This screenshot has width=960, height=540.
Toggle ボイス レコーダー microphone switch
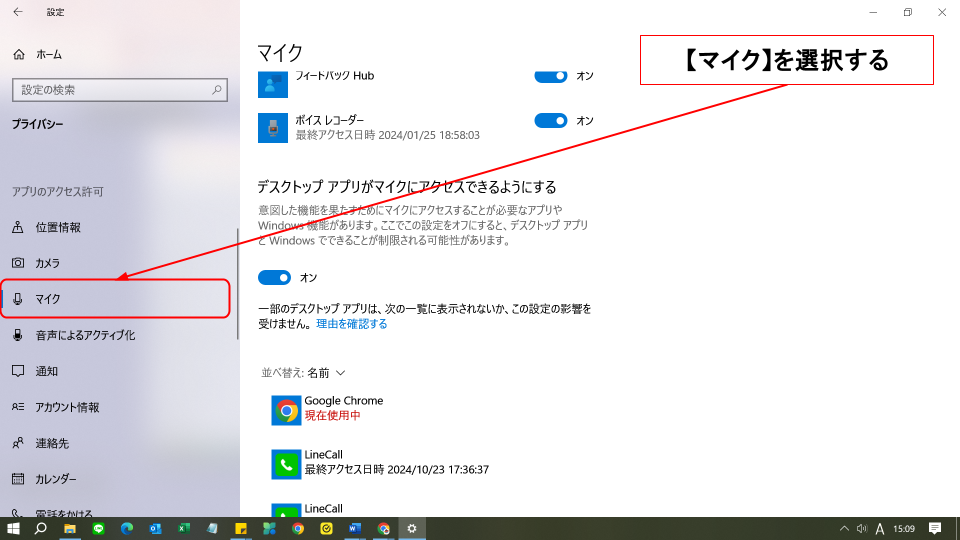click(x=550, y=121)
